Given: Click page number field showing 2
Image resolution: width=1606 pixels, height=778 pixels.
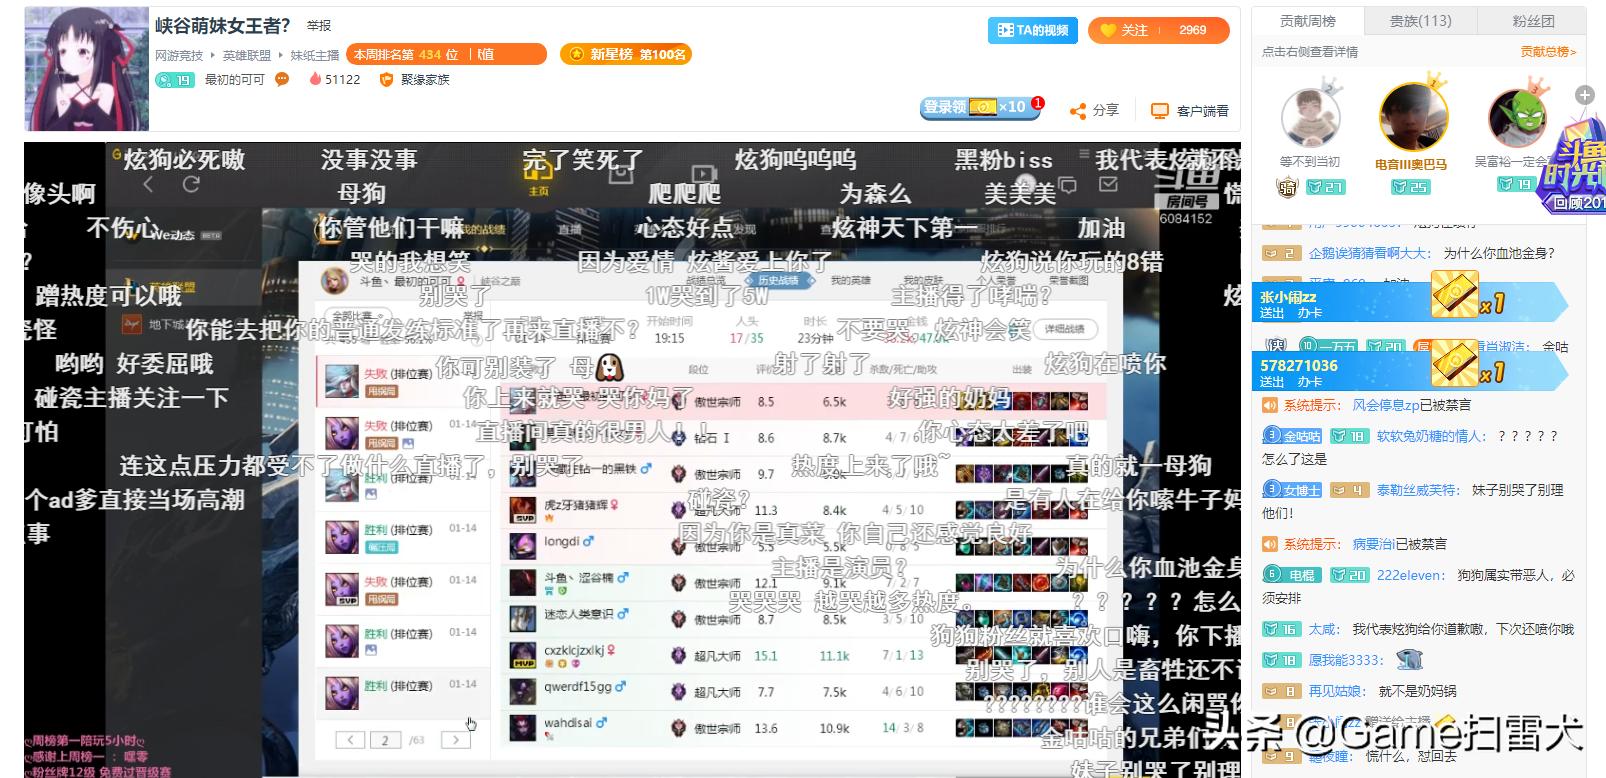Looking at the screenshot, I should point(385,741).
